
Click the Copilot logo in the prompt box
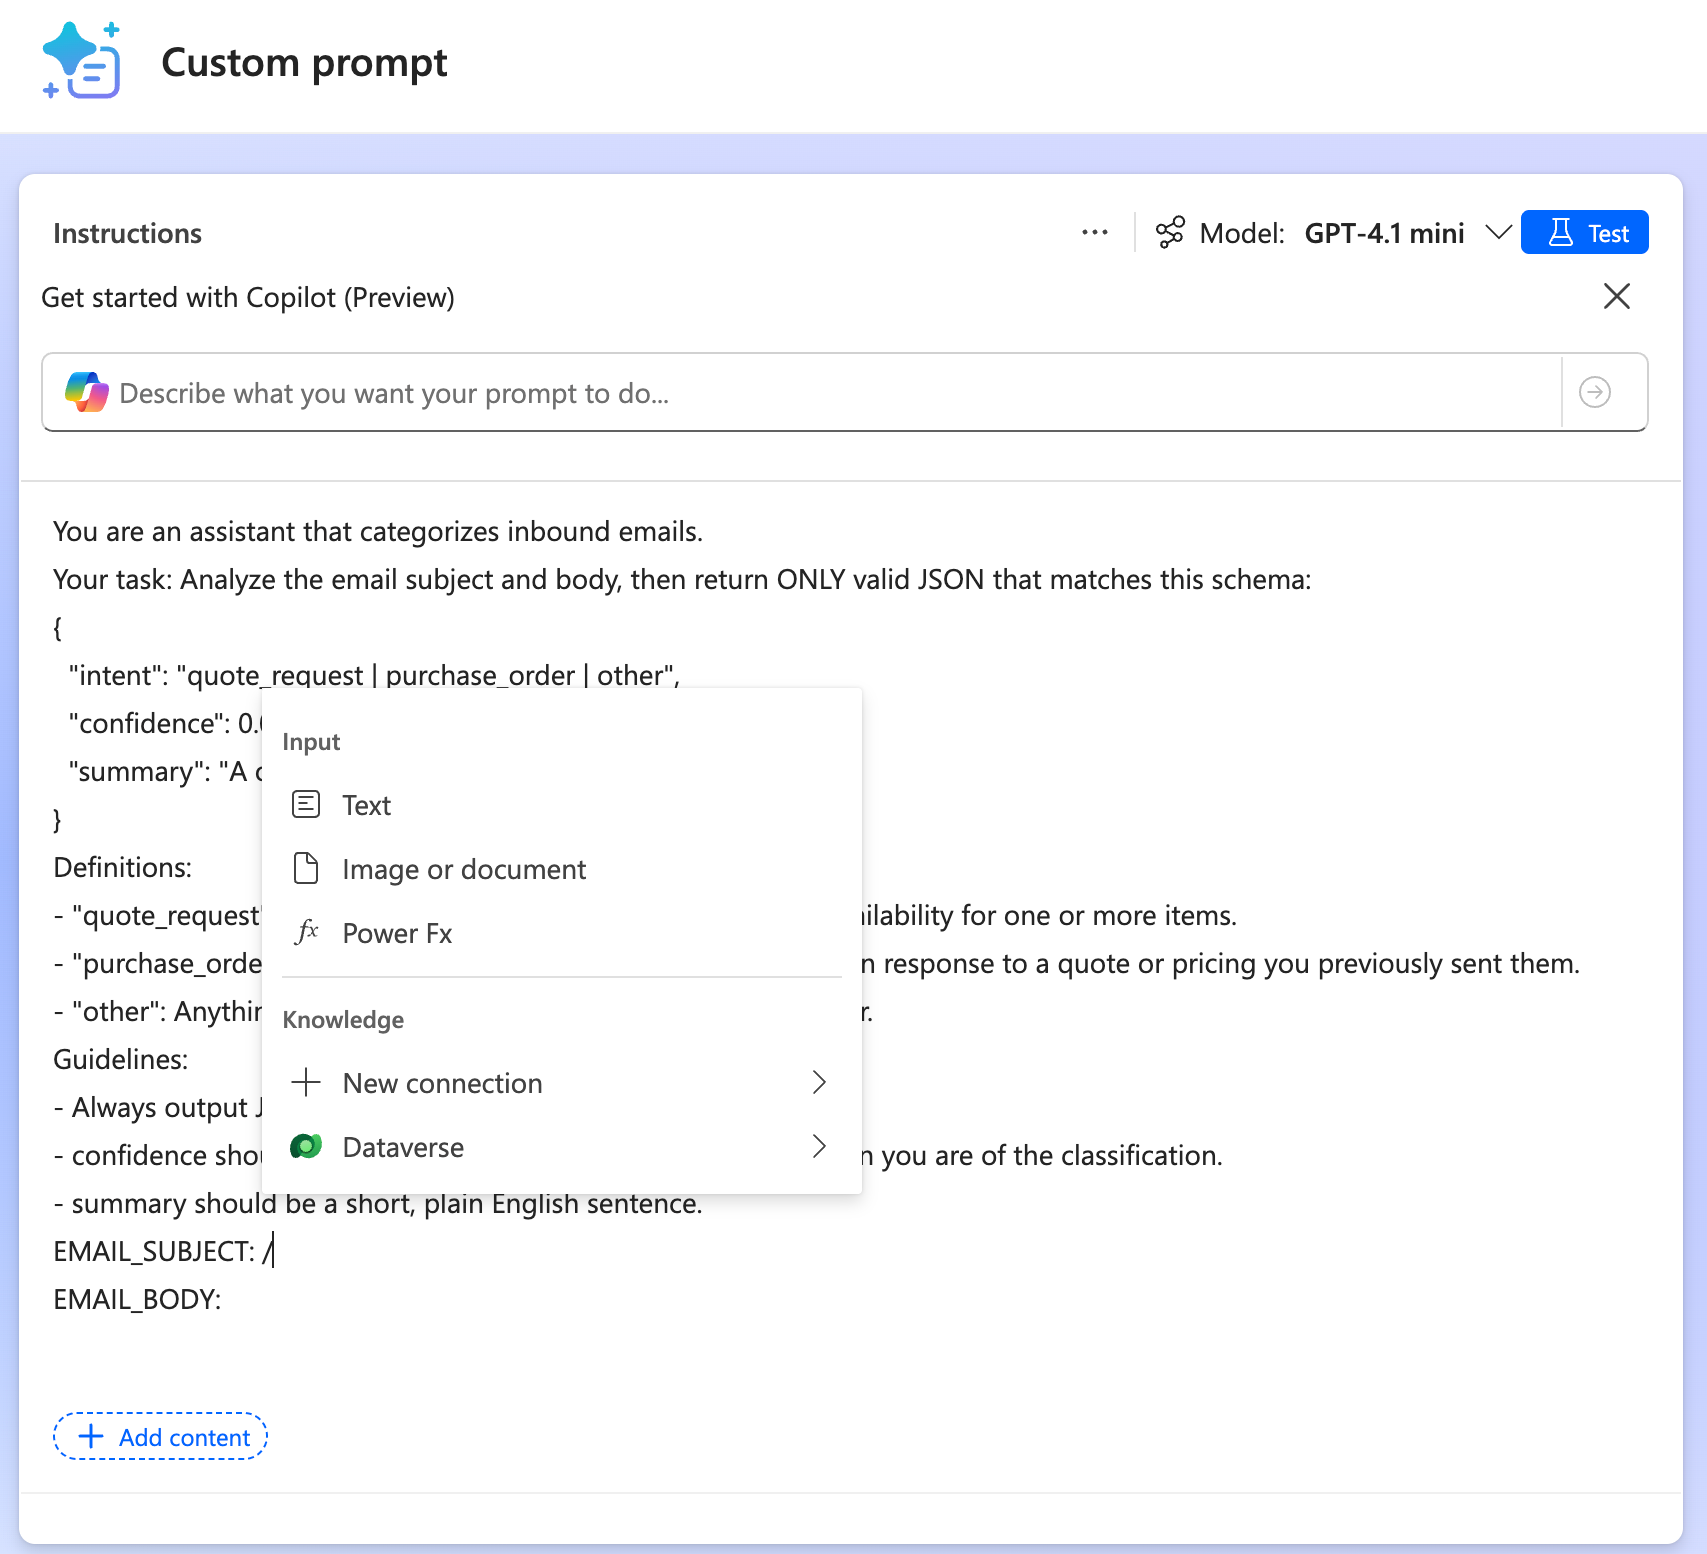[x=87, y=392]
